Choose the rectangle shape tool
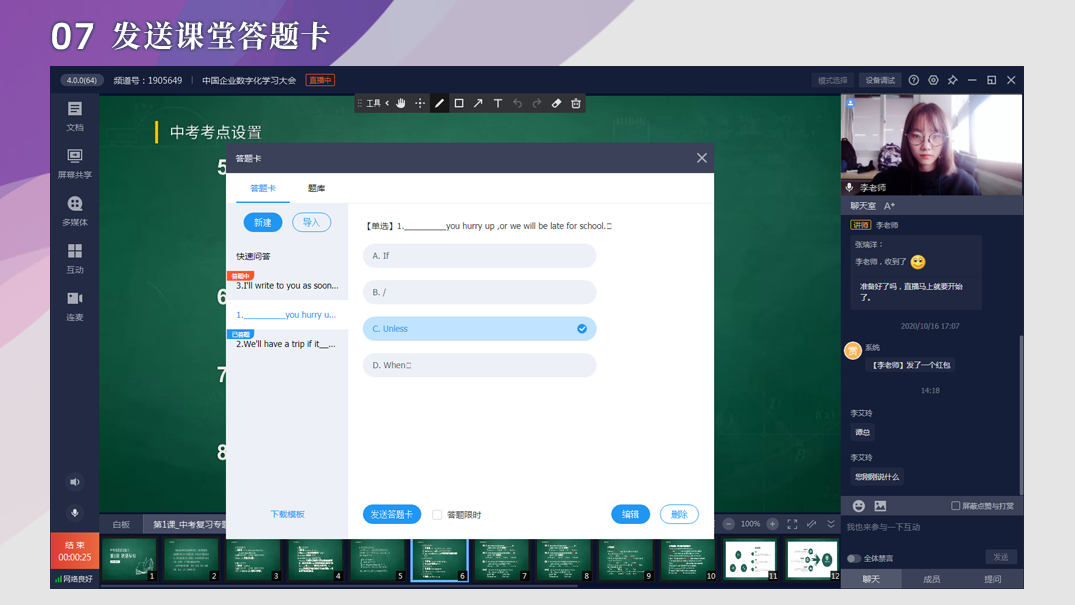The width and height of the screenshot is (1075, 605). 459,103
